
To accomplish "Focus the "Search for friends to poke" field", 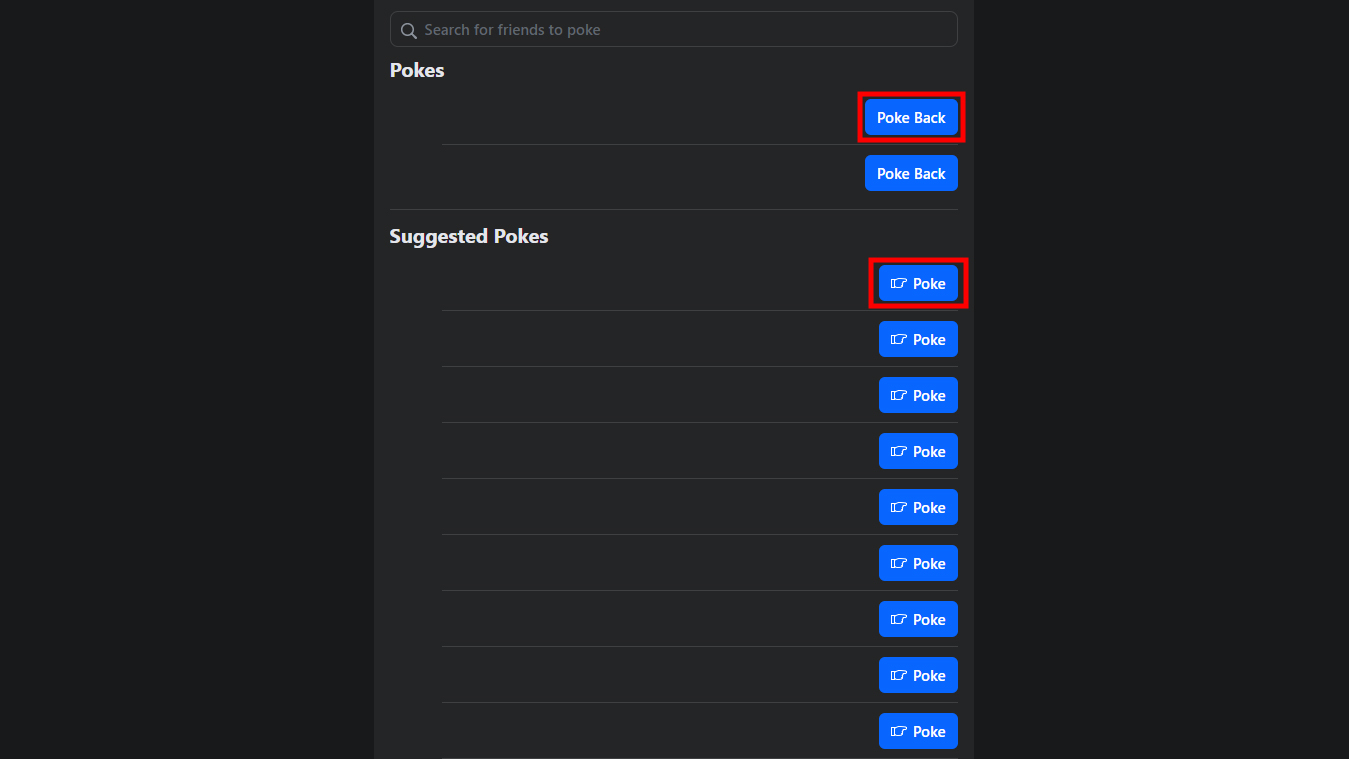I will click(x=680, y=30).
